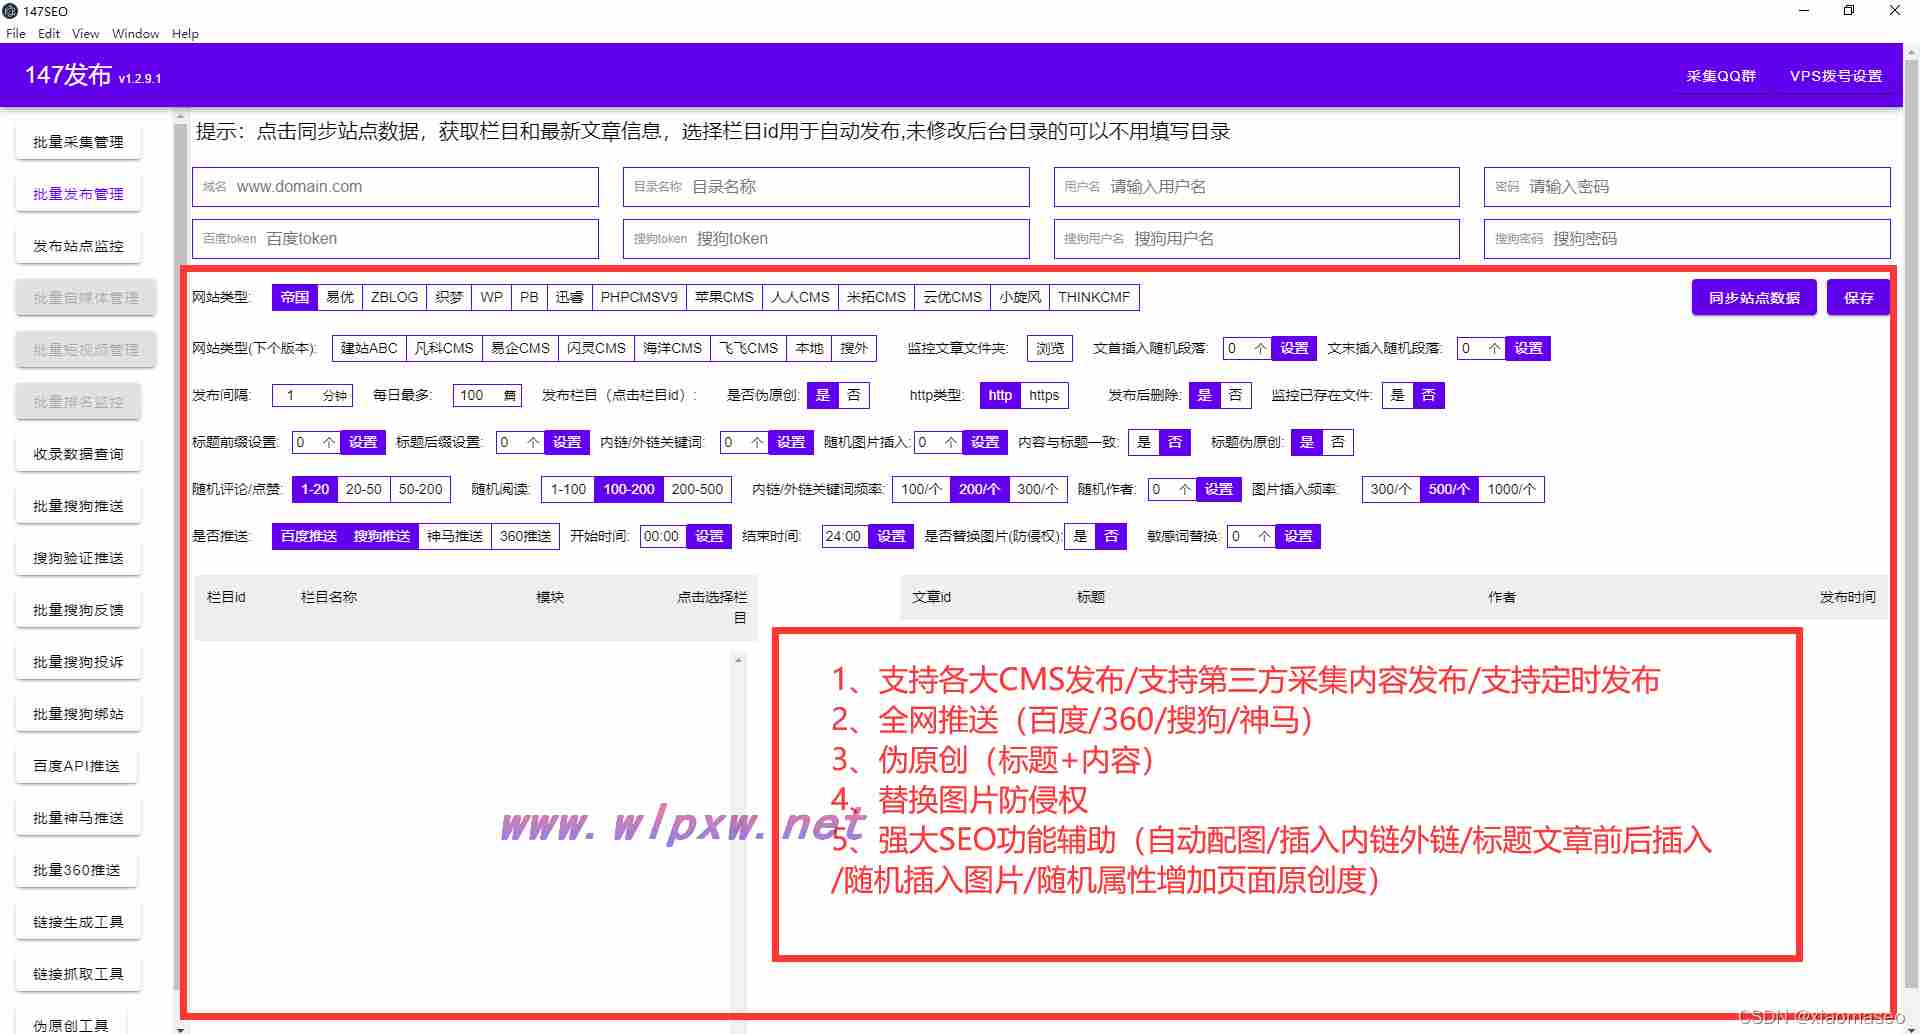Open 批量采集管理 in sidebar
Image resolution: width=1920 pixels, height=1034 pixels.
[x=78, y=142]
